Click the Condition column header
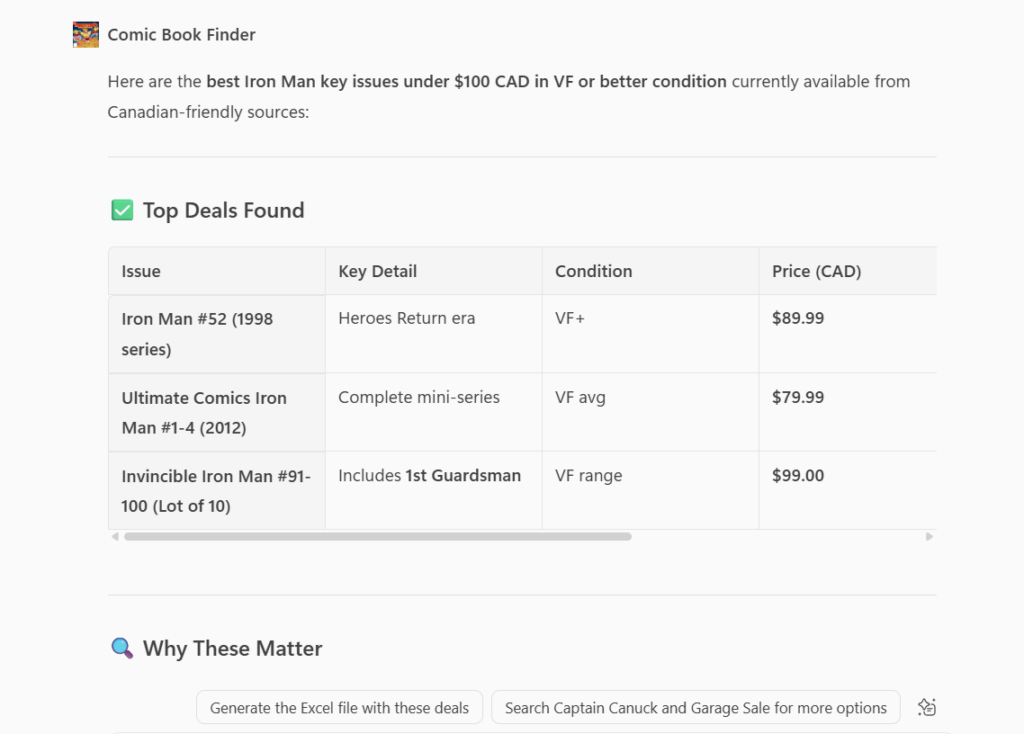 click(593, 271)
